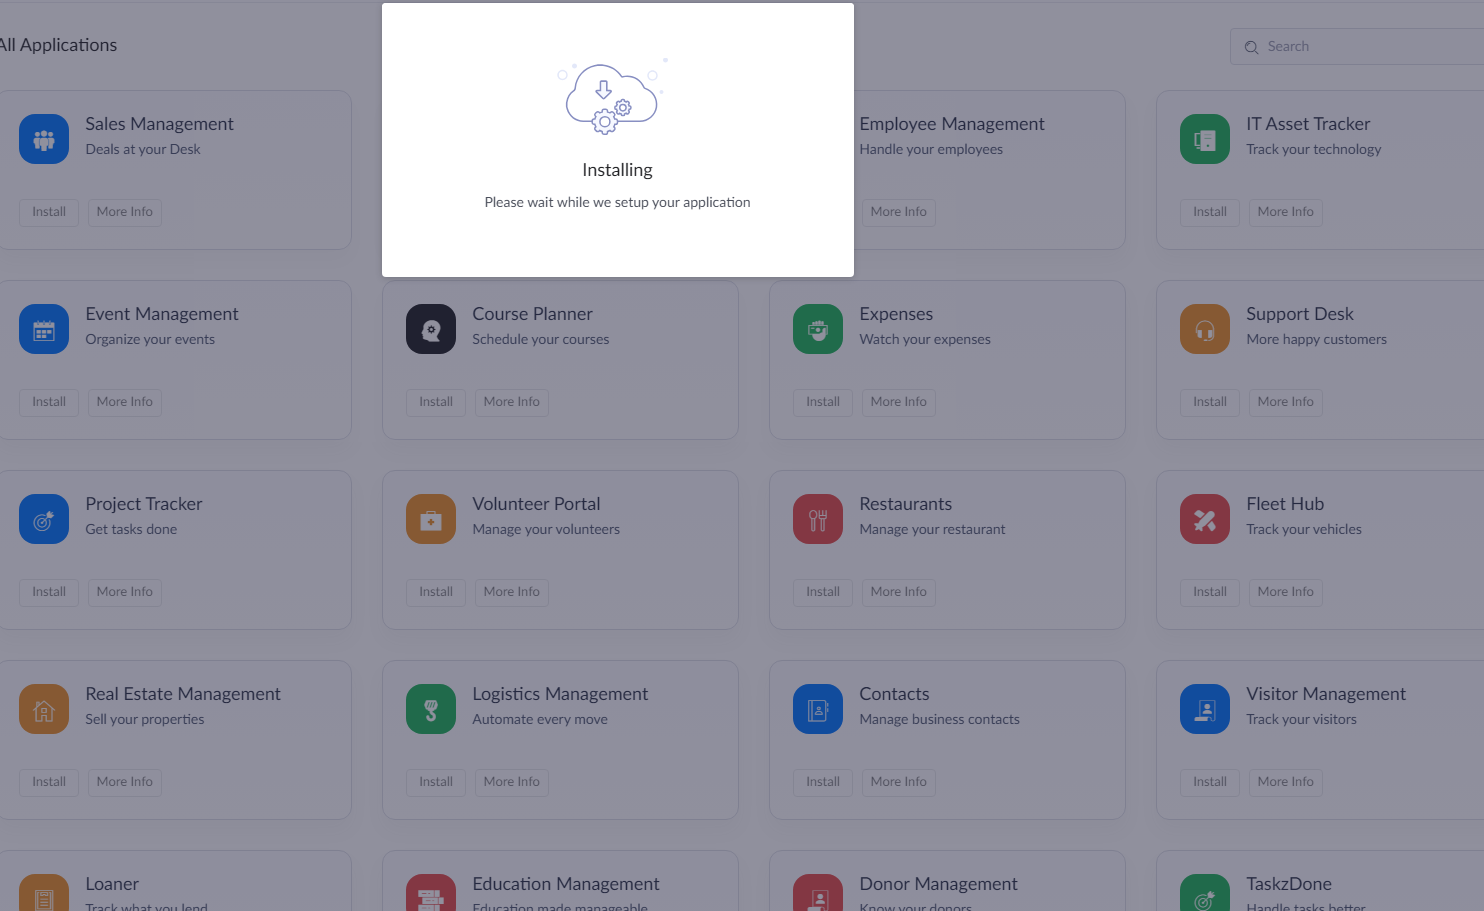Click the Support Desk headset icon
This screenshot has height=911, width=1484.
pos(1205,329)
